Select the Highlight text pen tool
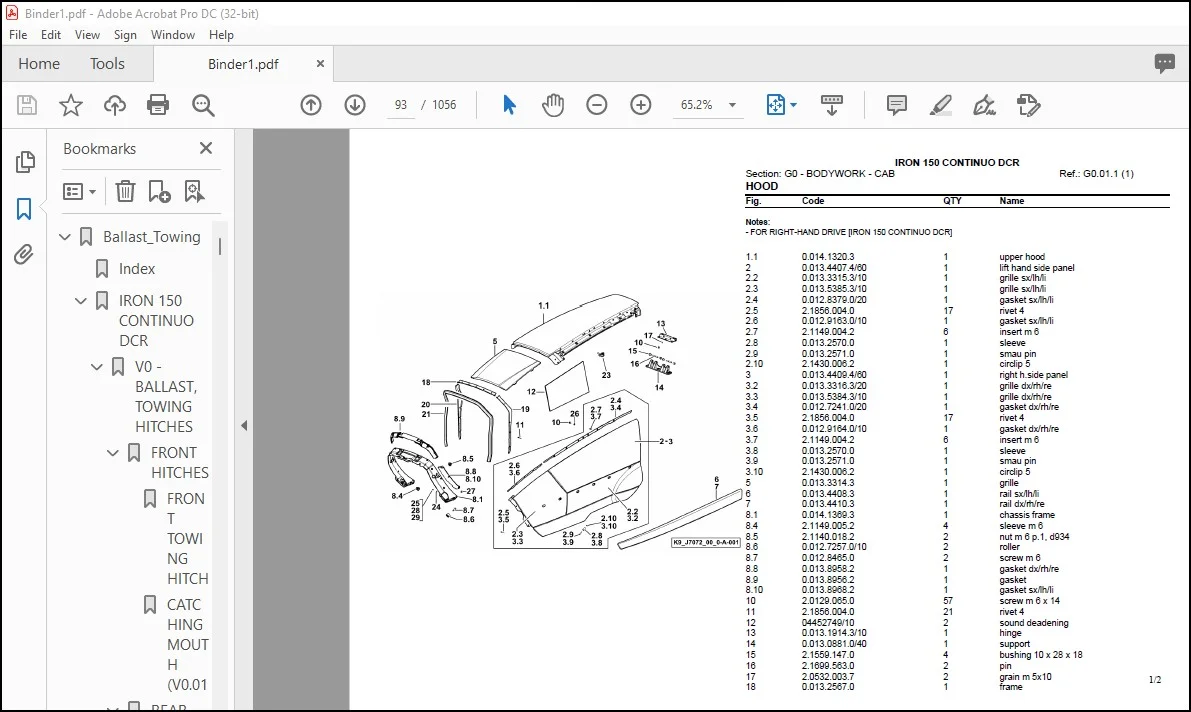The image size is (1191, 712). 940,105
